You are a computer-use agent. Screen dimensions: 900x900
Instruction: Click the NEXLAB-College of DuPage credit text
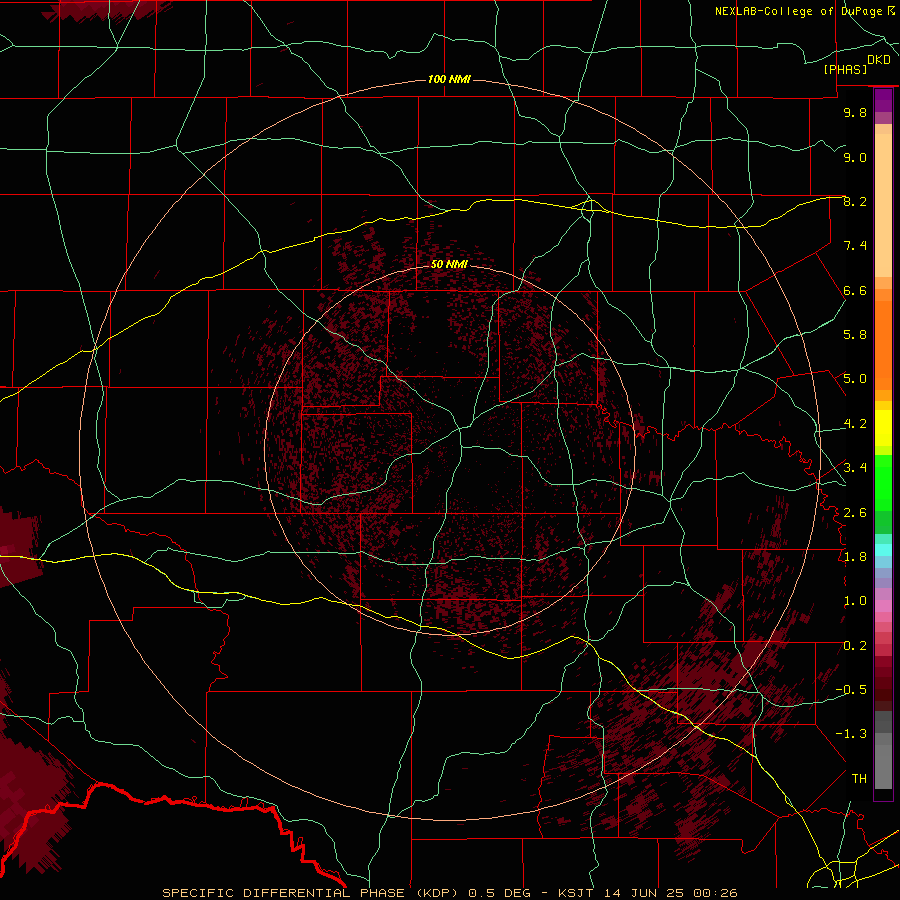pyautogui.click(x=799, y=11)
